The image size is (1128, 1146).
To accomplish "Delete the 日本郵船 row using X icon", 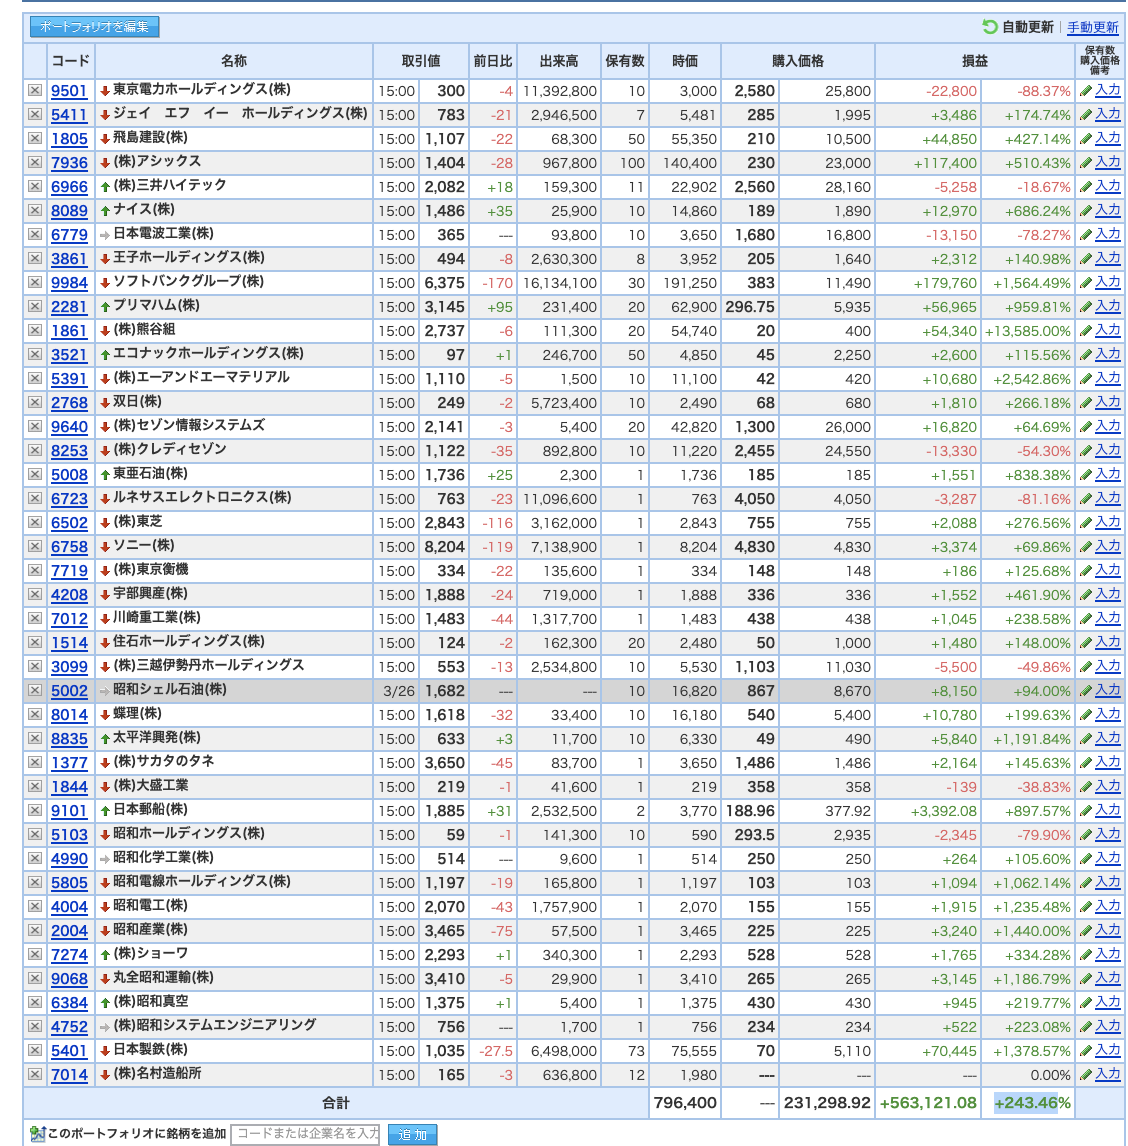I will click(34, 810).
